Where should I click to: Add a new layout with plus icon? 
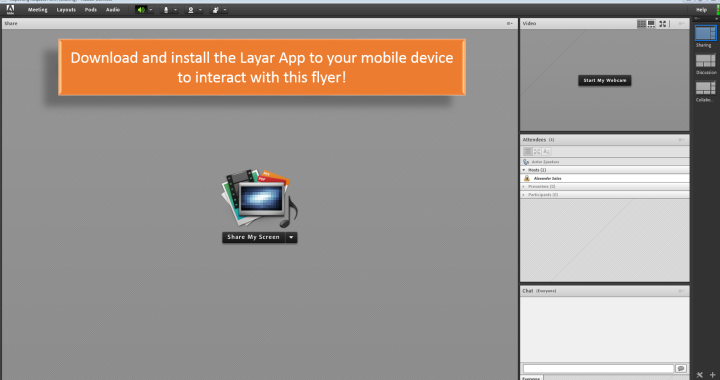tap(712, 375)
